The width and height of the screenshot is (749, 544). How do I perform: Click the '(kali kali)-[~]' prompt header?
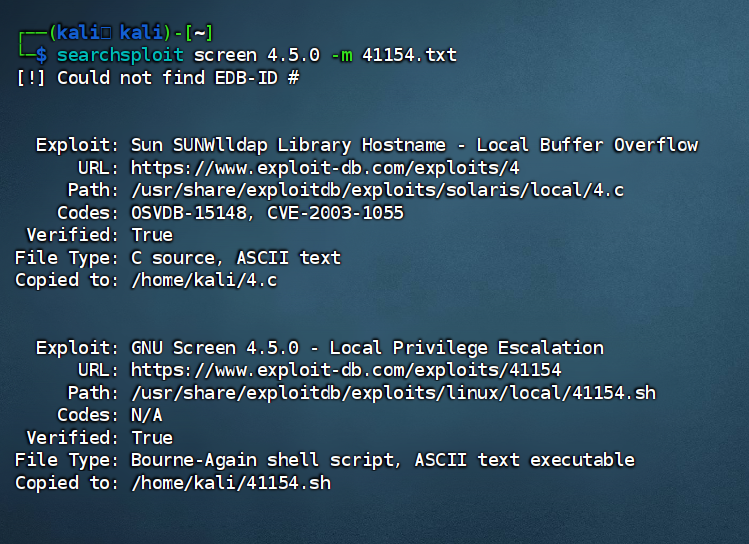coord(131,32)
